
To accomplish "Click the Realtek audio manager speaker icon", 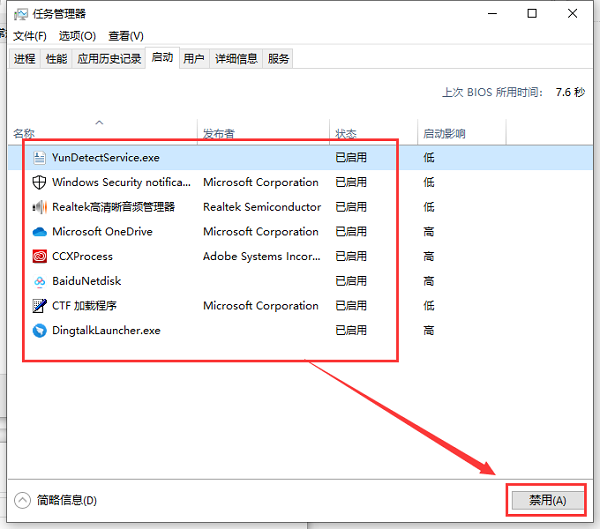I will coord(39,207).
